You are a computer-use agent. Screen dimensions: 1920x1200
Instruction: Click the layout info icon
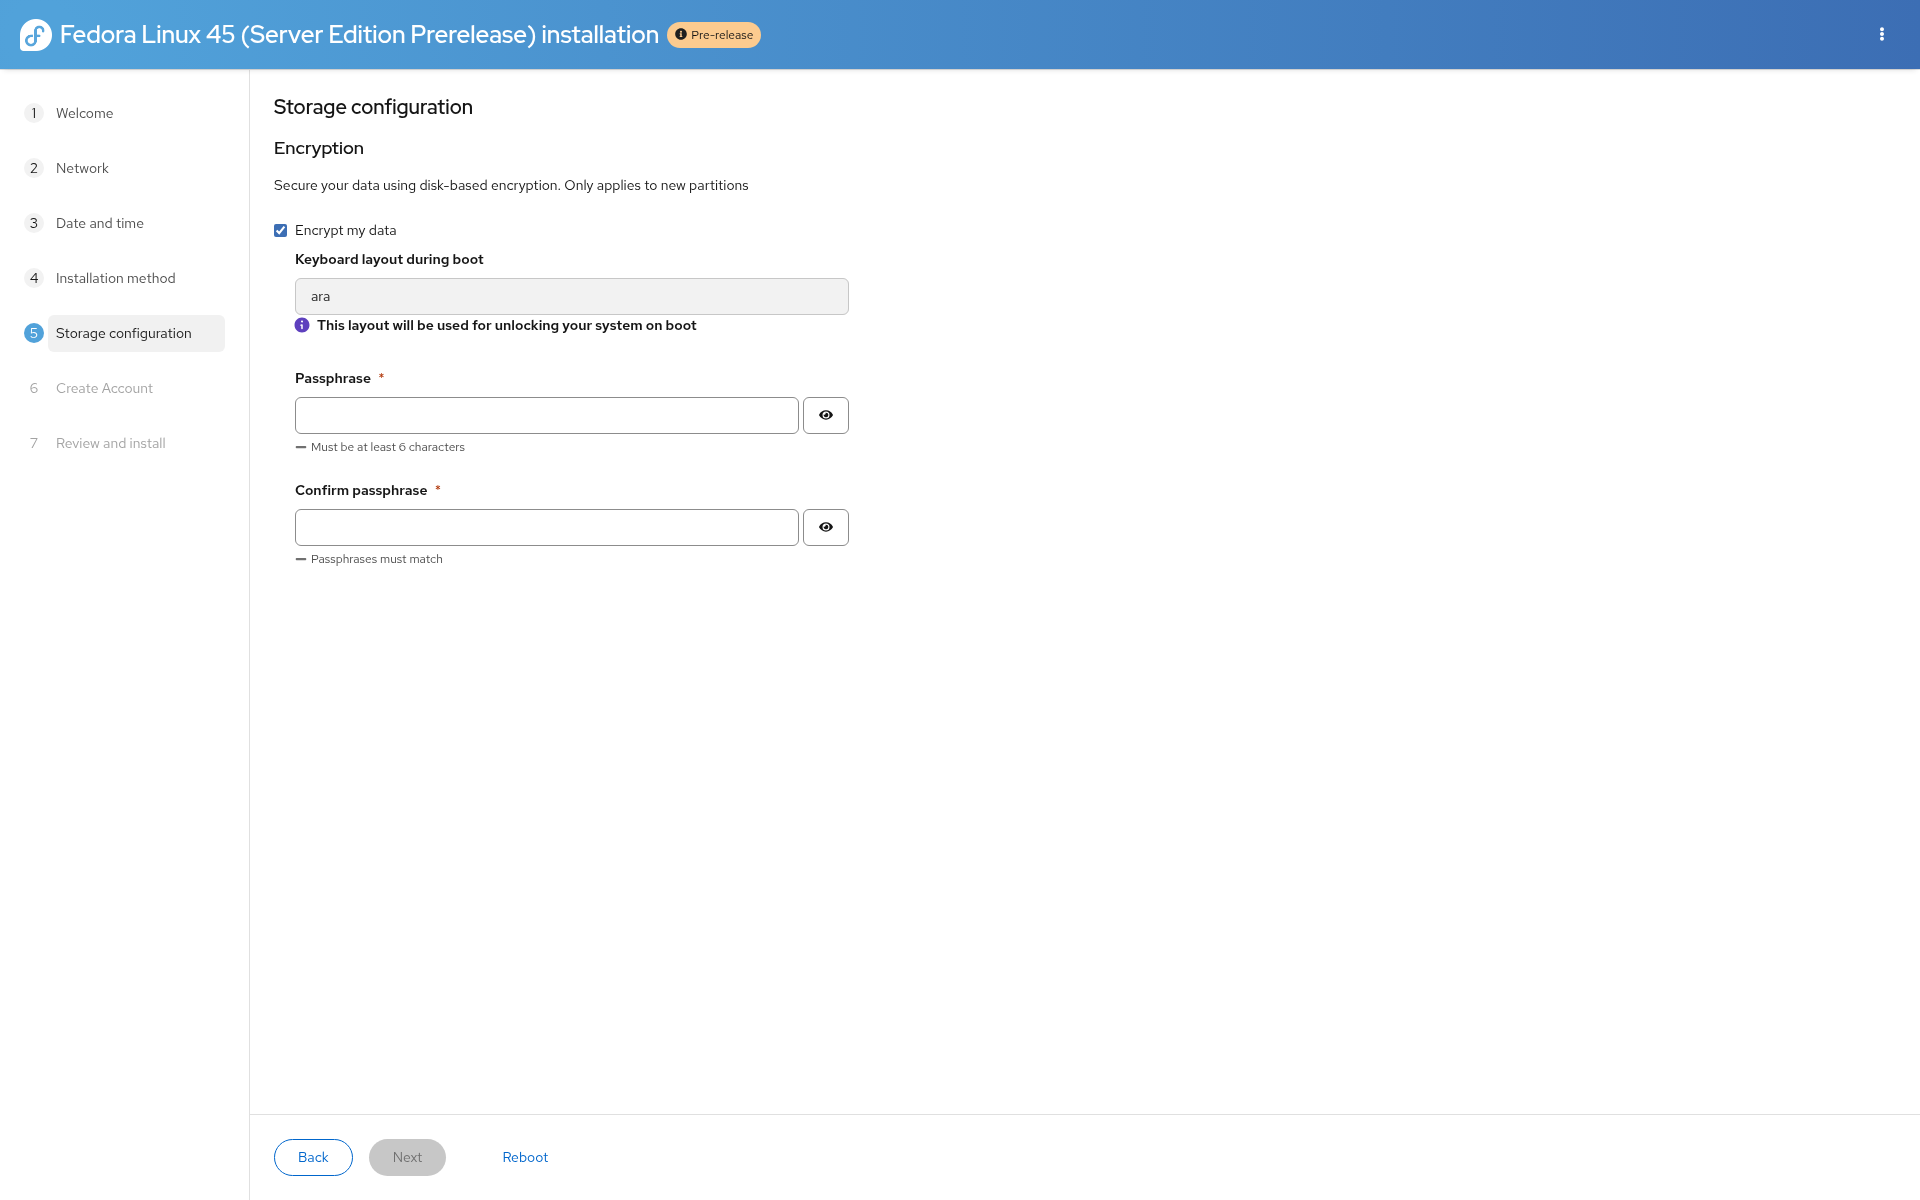point(302,325)
